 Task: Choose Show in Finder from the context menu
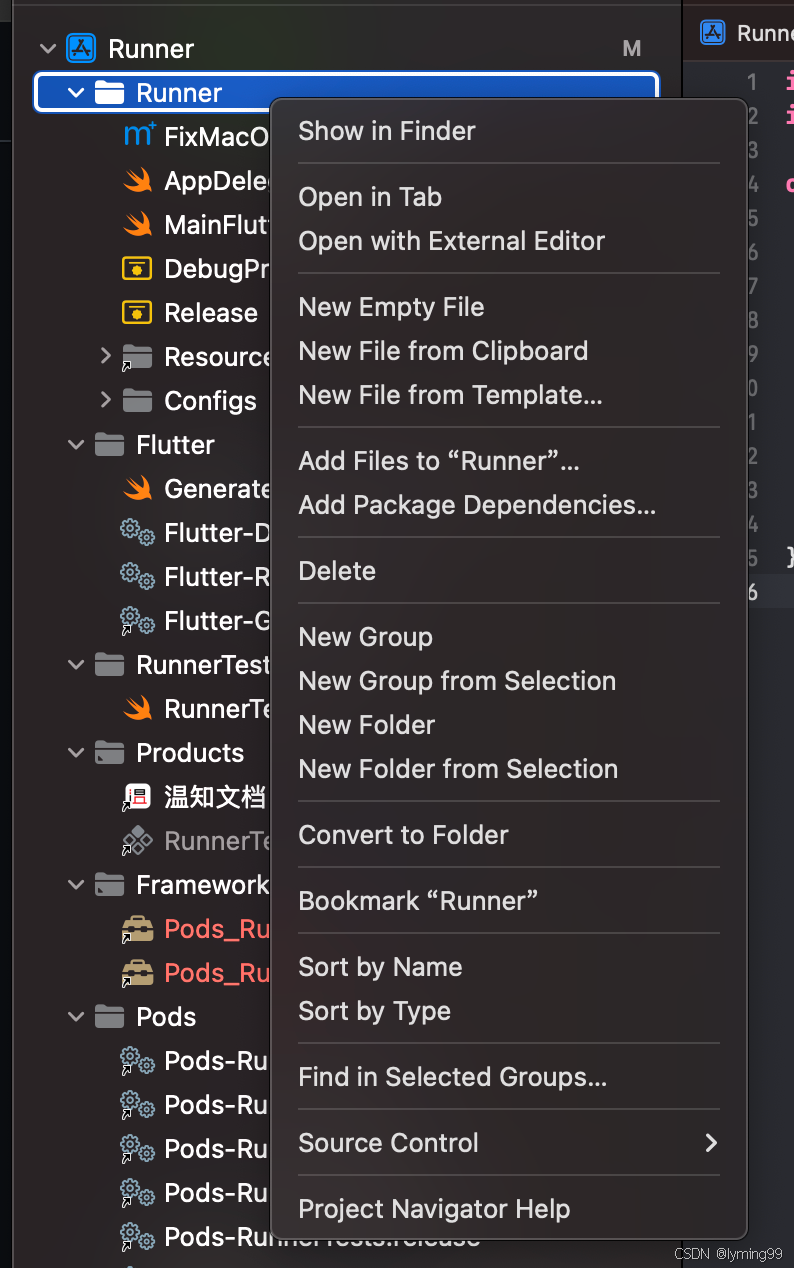[x=386, y=130]
